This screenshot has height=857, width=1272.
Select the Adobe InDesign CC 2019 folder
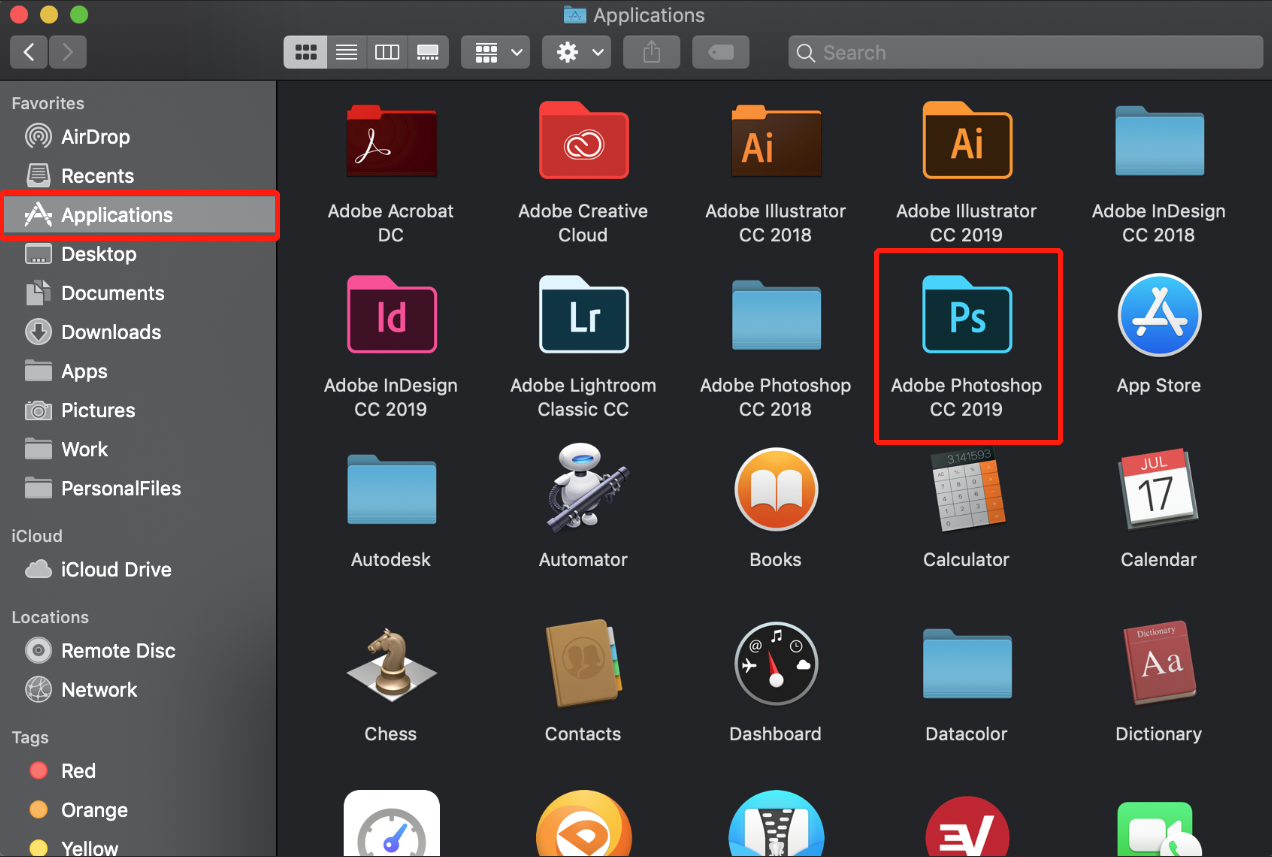pyautogui.click(x=391, y=316)
